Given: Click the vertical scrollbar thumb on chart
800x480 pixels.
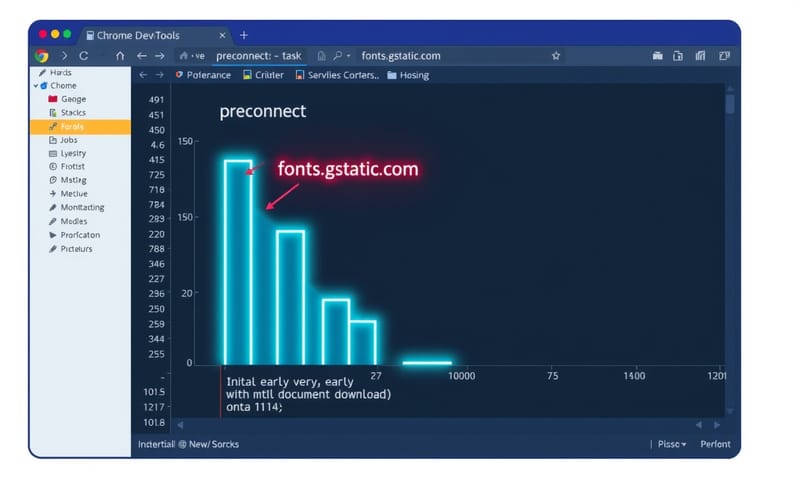Looking at the screenshot, I should pos(730,104).
